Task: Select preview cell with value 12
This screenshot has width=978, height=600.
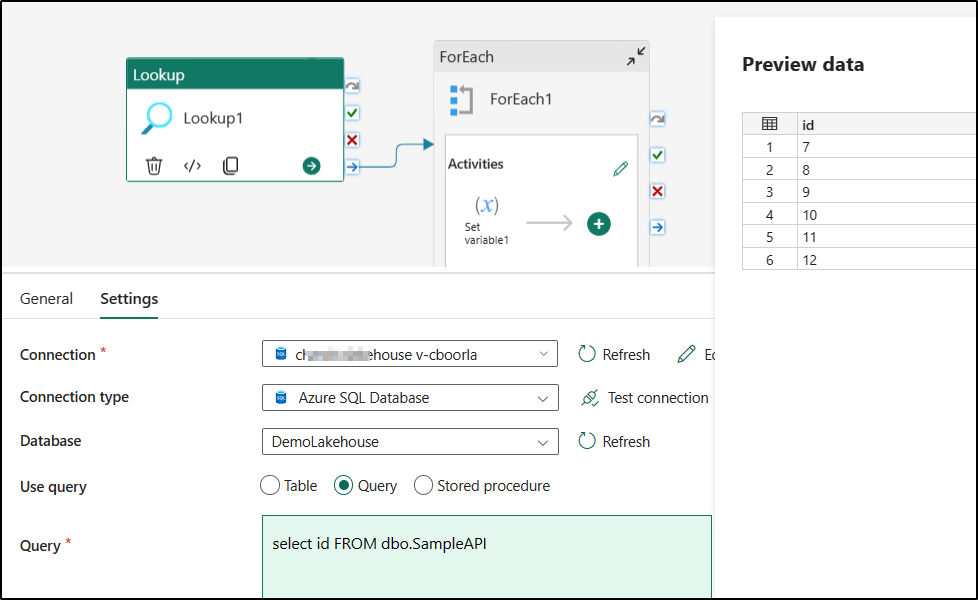Action: (886, 259)
